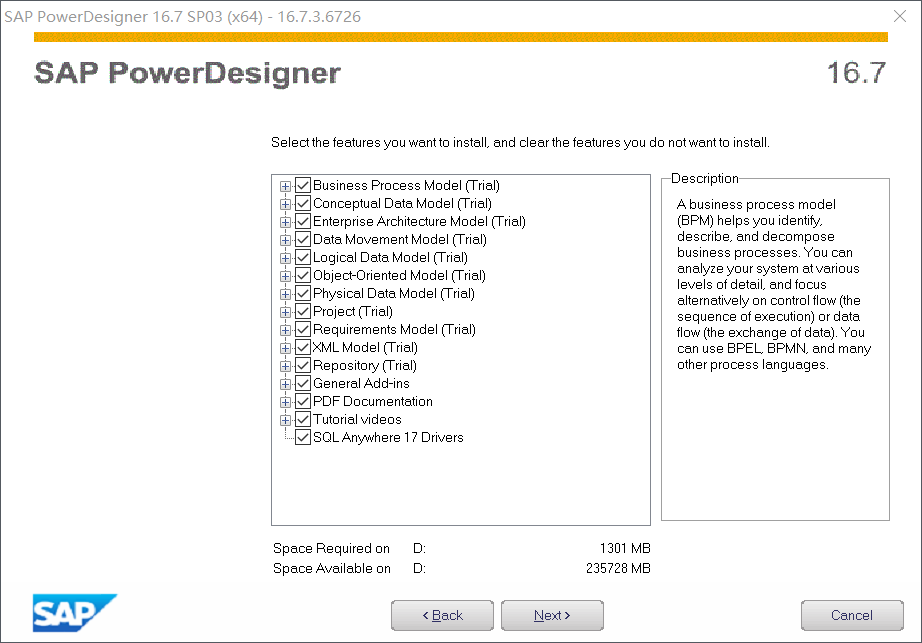Click the 235728 MB space available value
This screenshot has width=922, height=643.
pyautogui.click(x=618, y=568)
